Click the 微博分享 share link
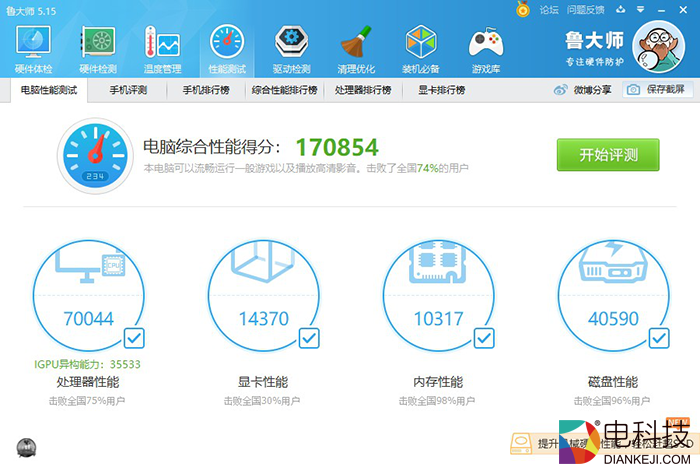 (x=584, y=90)
